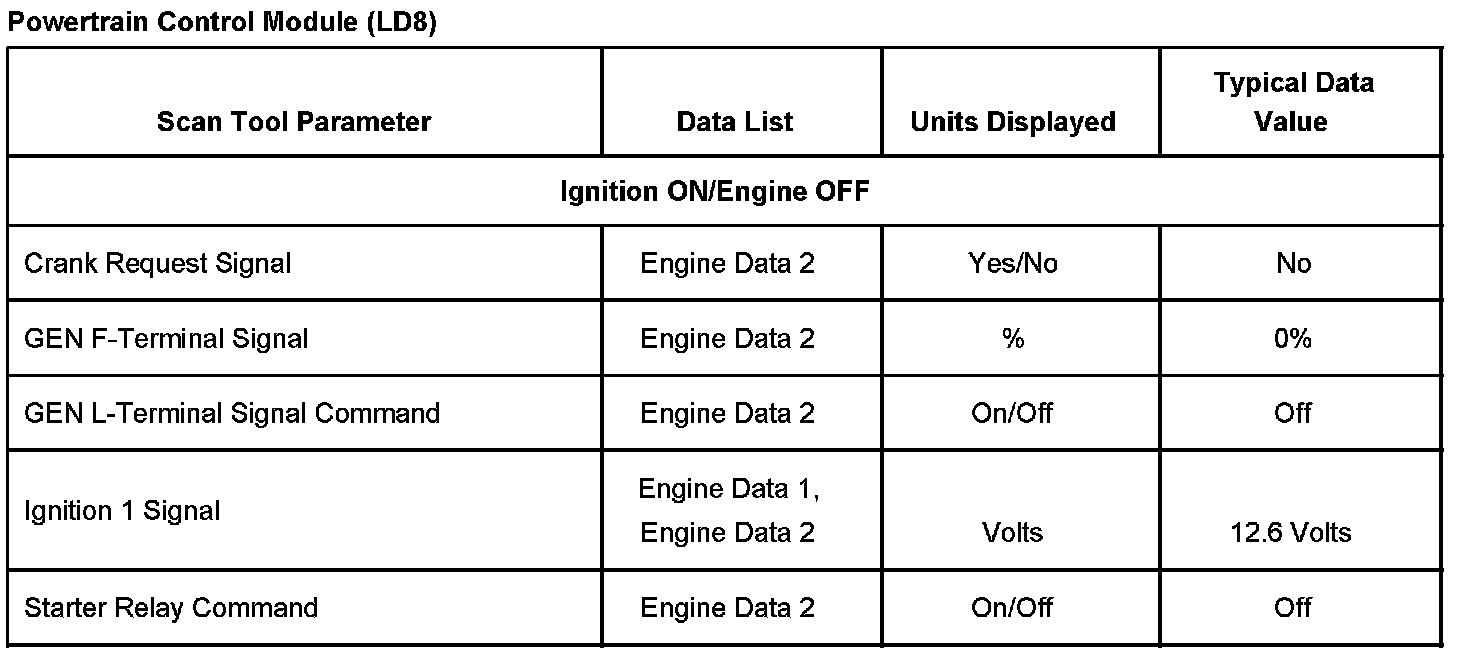Click the Crank Request Signal parameter
Image resolution: width=1472 pixels, height=658 pixels.
(x=158, y=264)
